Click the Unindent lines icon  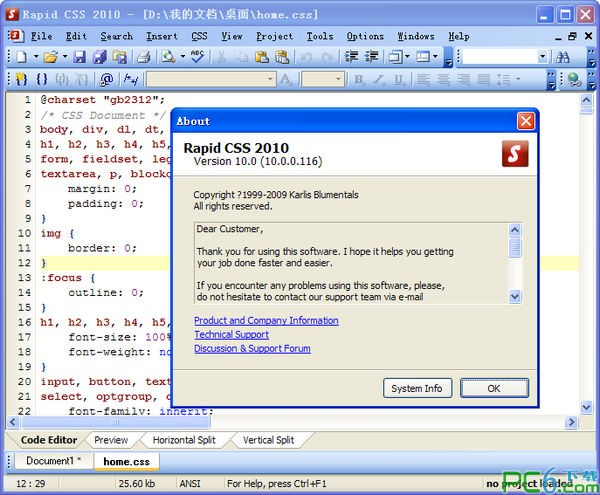[372, 57]
